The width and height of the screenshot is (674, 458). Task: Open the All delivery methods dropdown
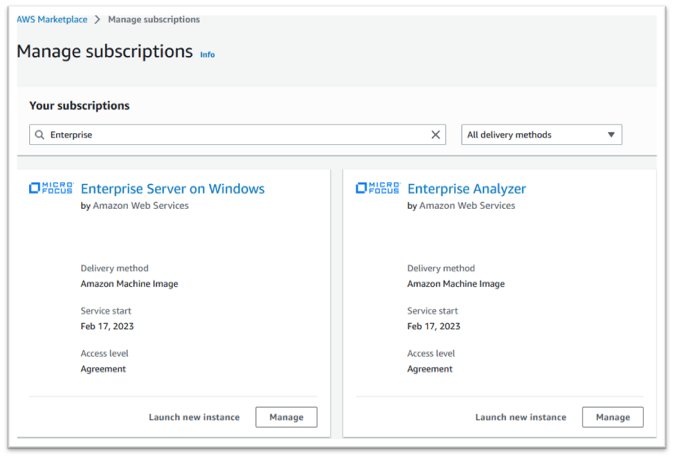pyautogui.click(x=541, y=135)
